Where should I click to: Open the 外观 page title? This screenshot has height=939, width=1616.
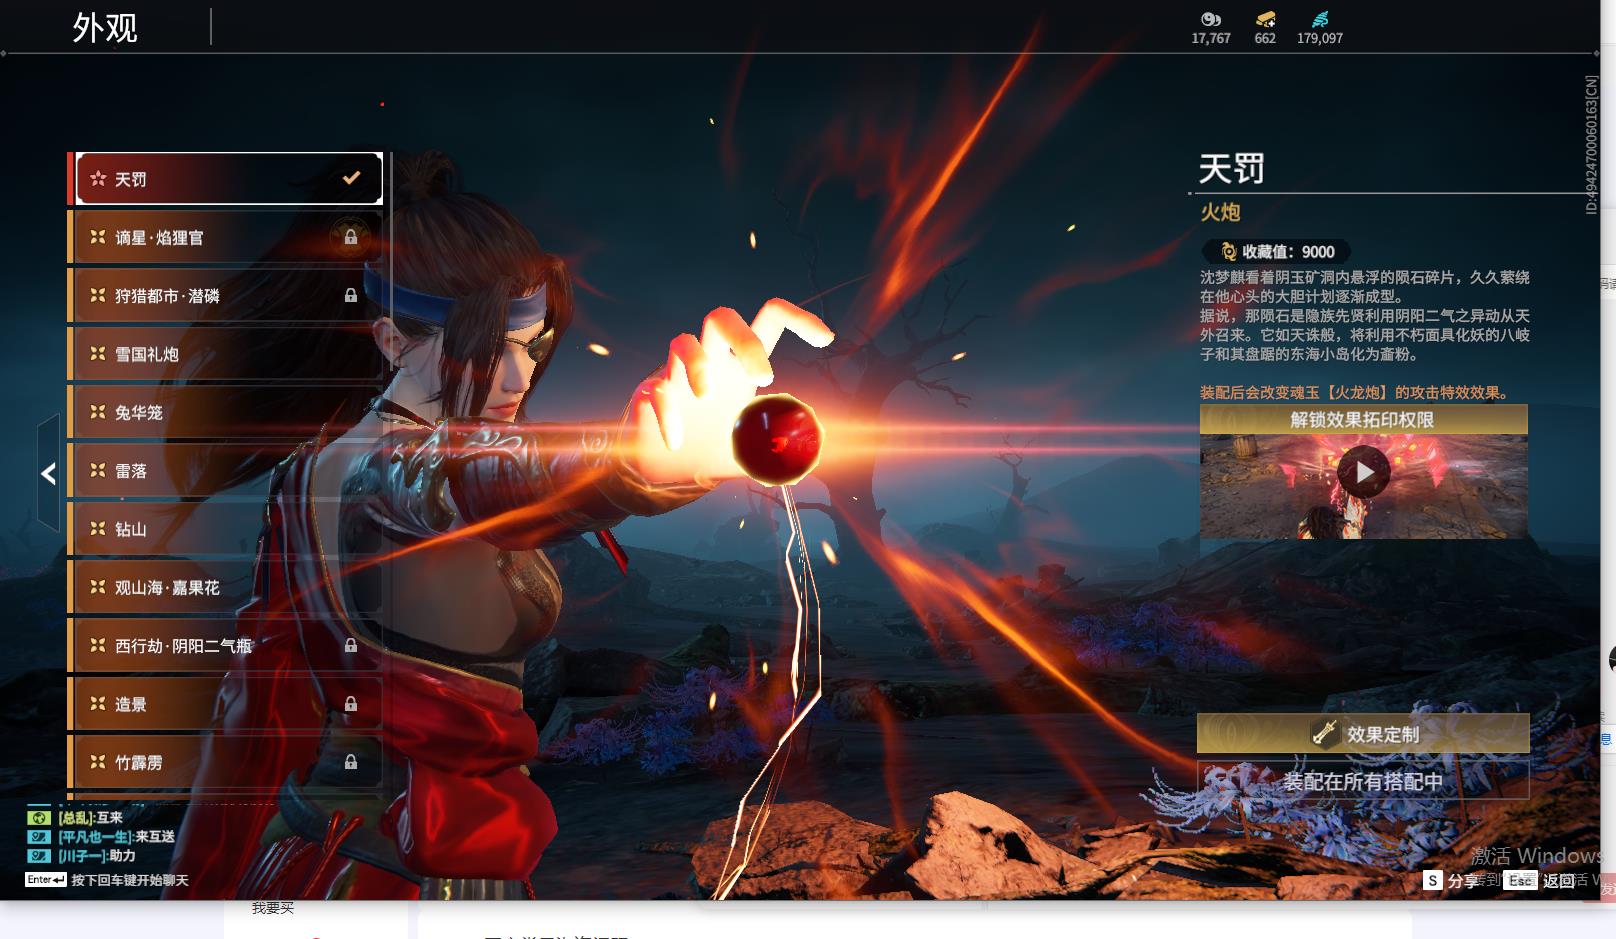pyautogui.click(x=105, y=28)
